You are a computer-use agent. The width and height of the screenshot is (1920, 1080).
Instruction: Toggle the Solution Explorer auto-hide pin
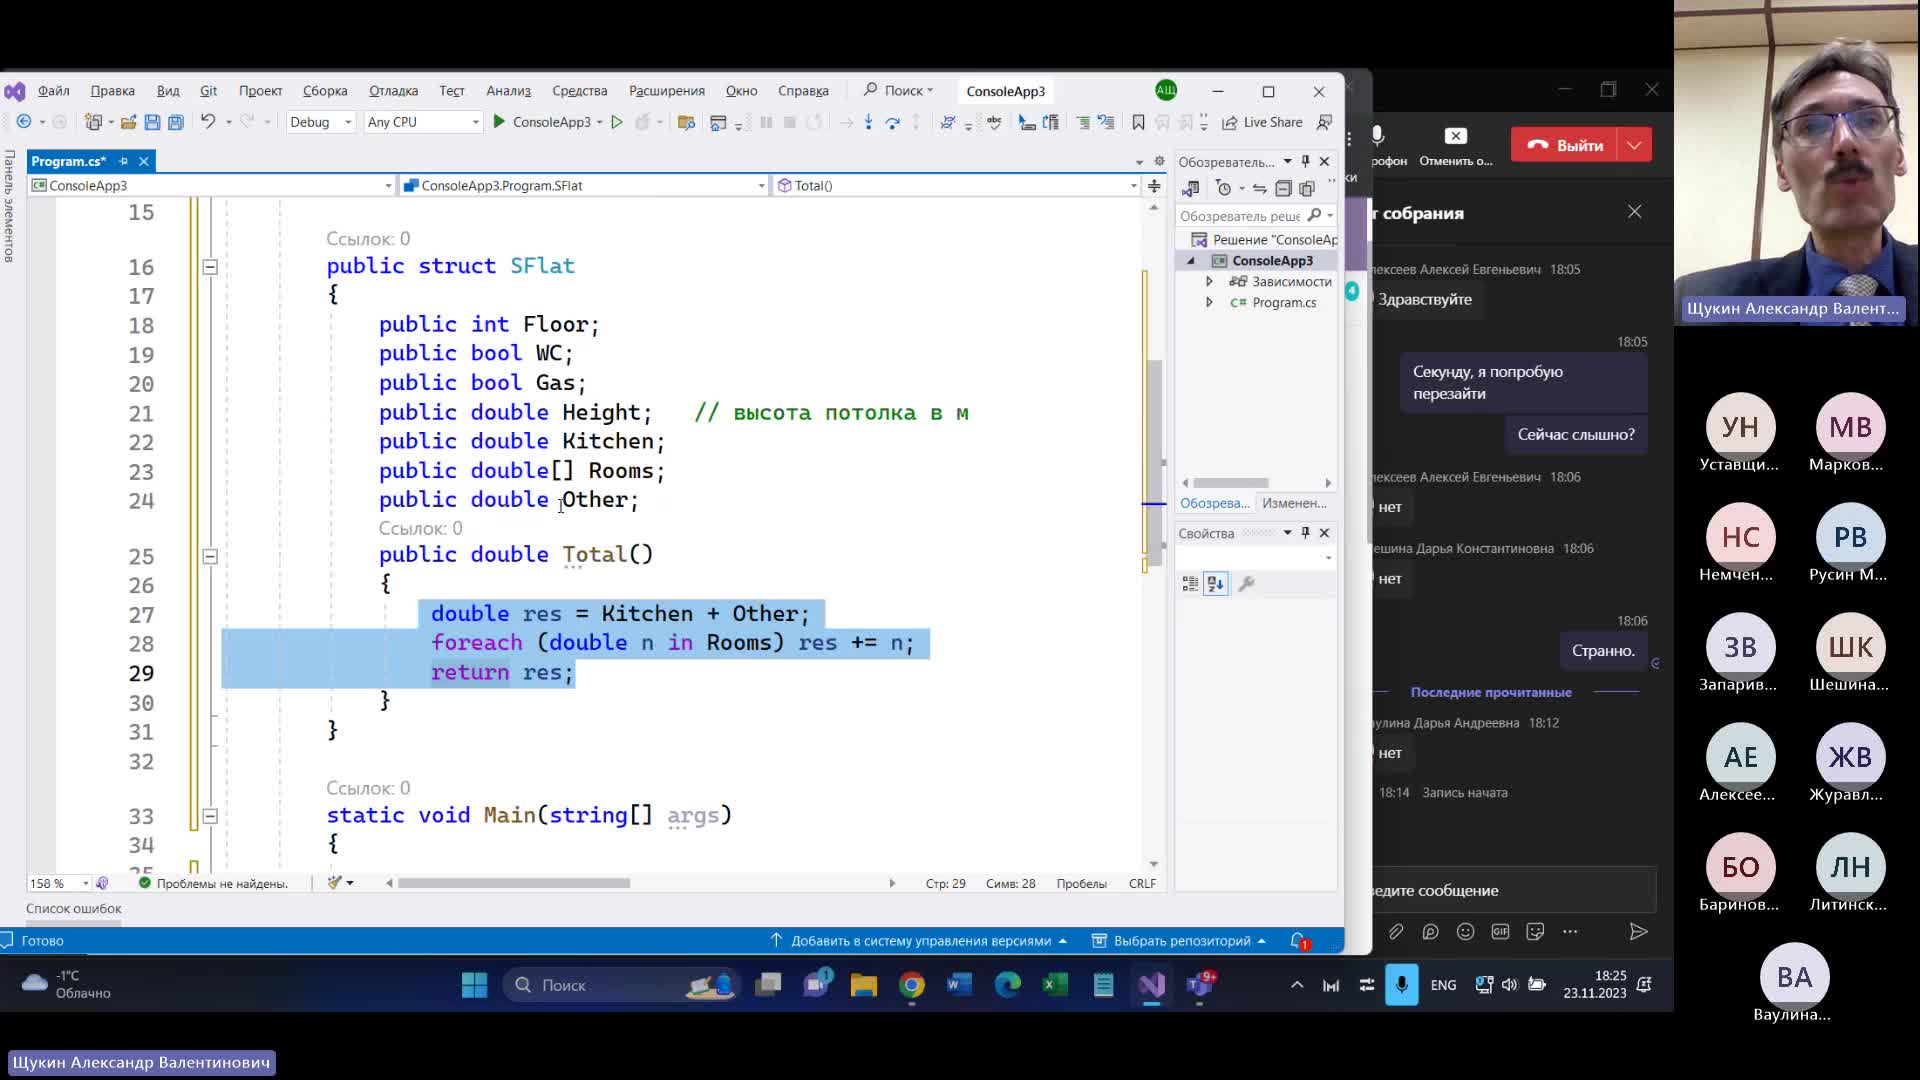point(1305,161)
